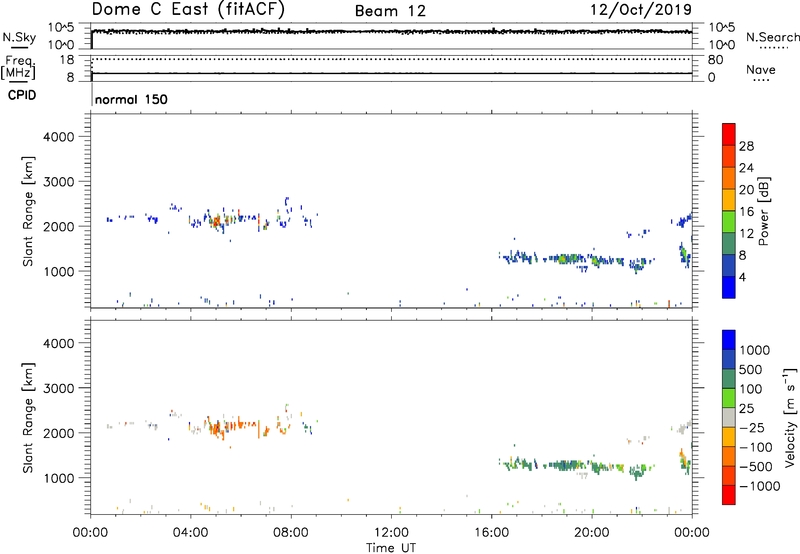Click the "Nave" legend label

click(x=761, y=69)
